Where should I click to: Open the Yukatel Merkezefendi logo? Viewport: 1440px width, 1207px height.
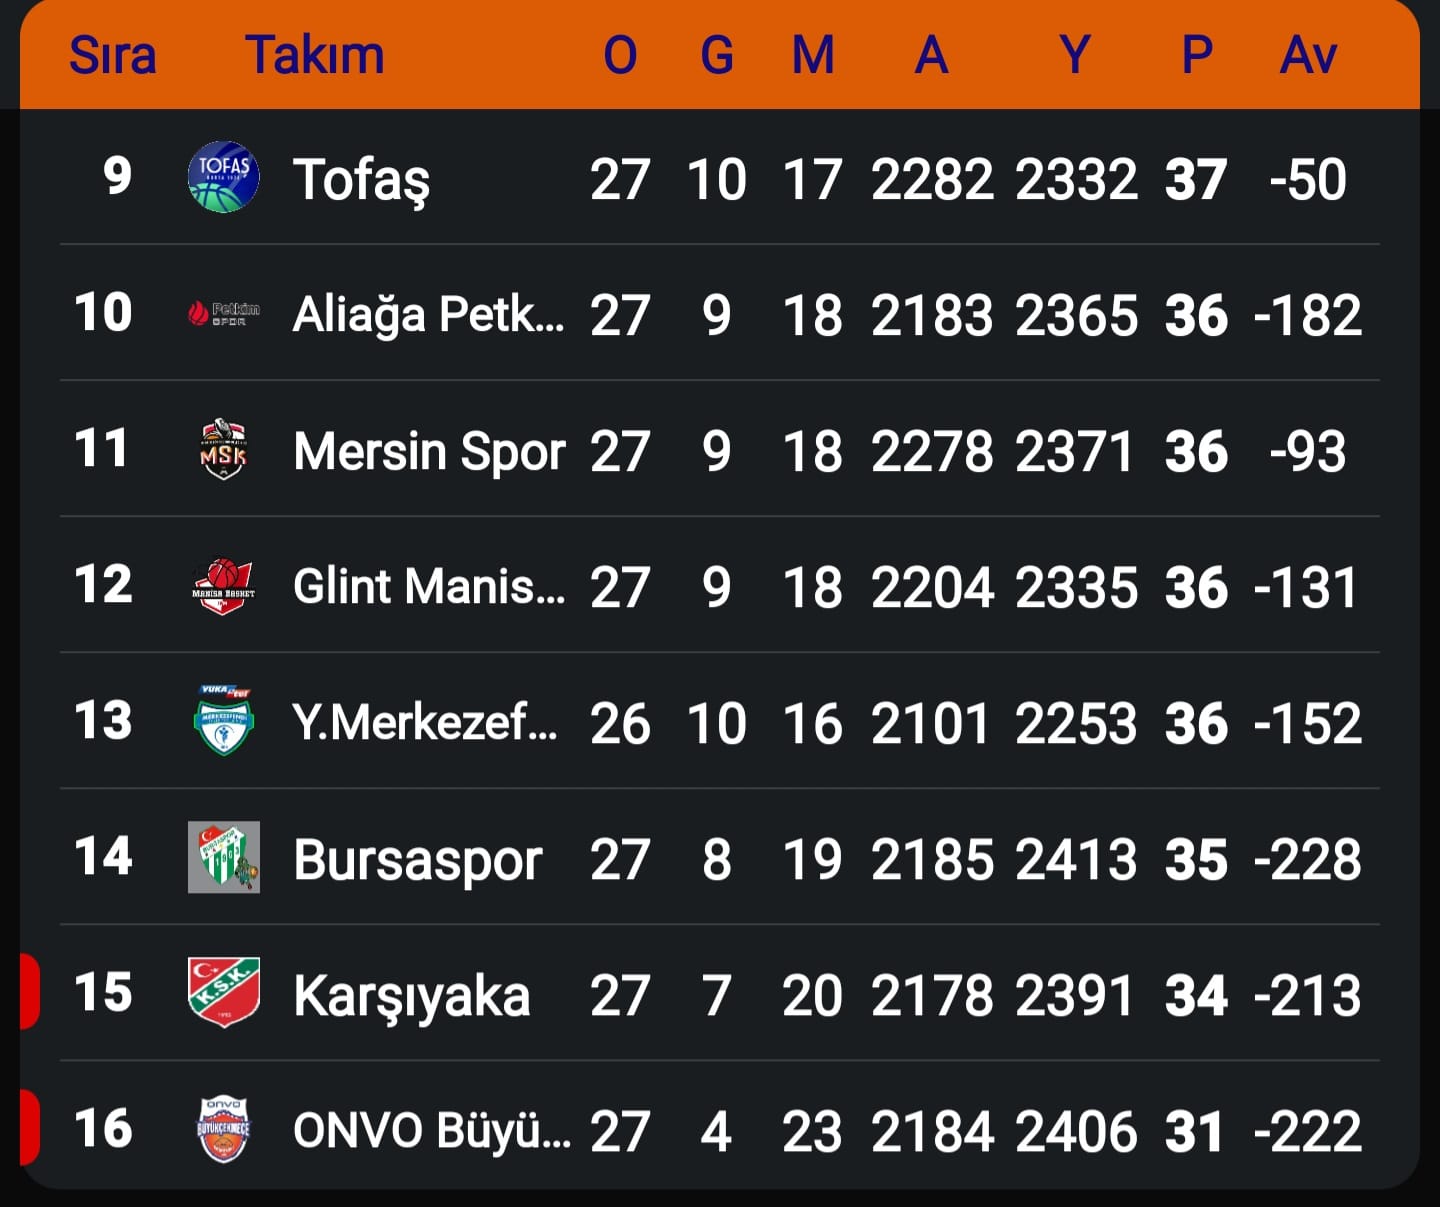coord(224,721)
